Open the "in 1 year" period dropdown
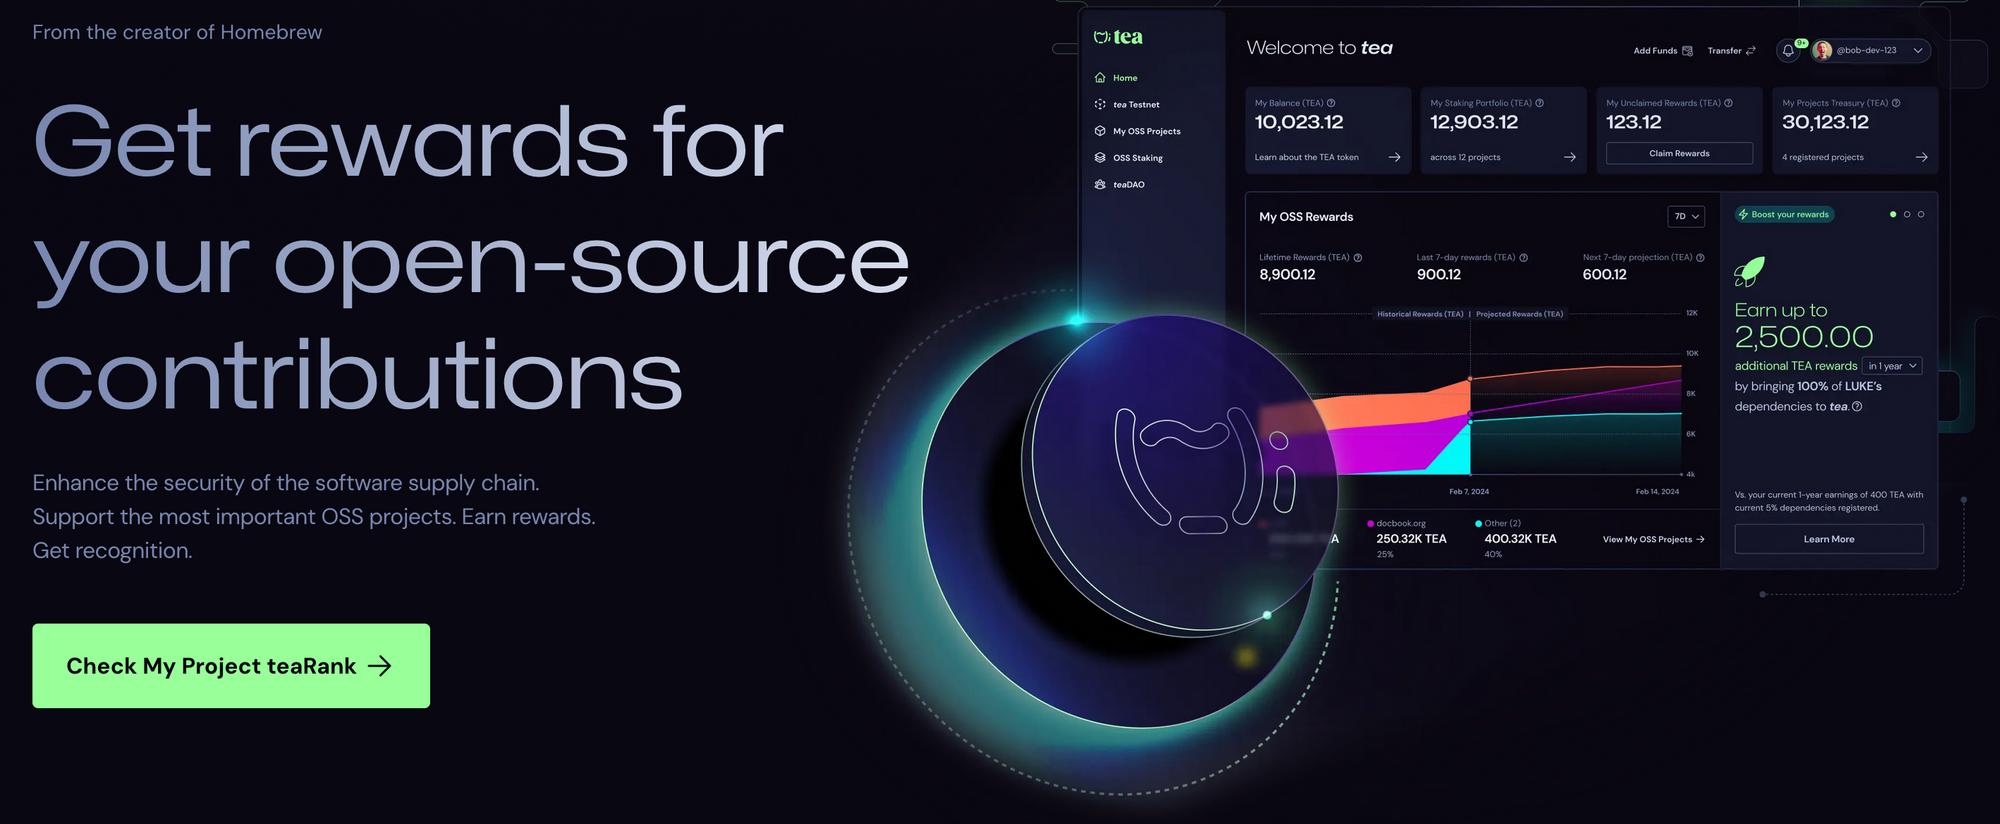Screen dimensions: 2000x824 point(1892,366)
